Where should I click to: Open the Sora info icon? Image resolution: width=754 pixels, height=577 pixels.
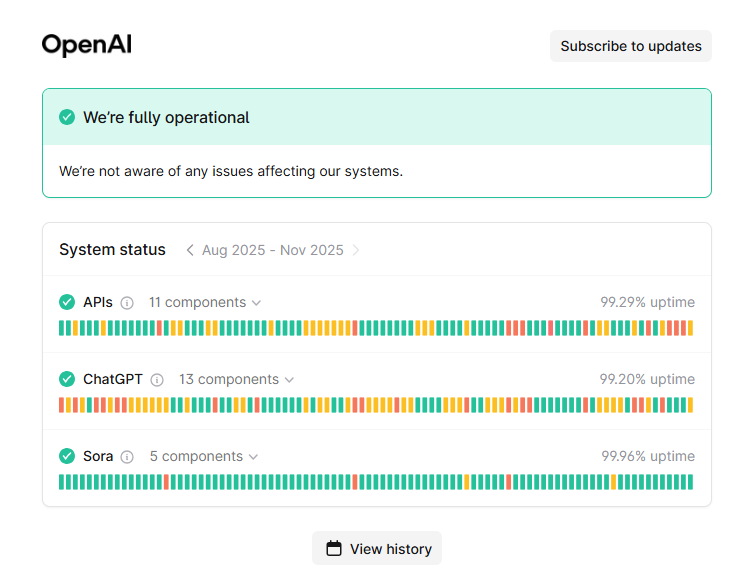pyautogui.click(x=127, y=456)
